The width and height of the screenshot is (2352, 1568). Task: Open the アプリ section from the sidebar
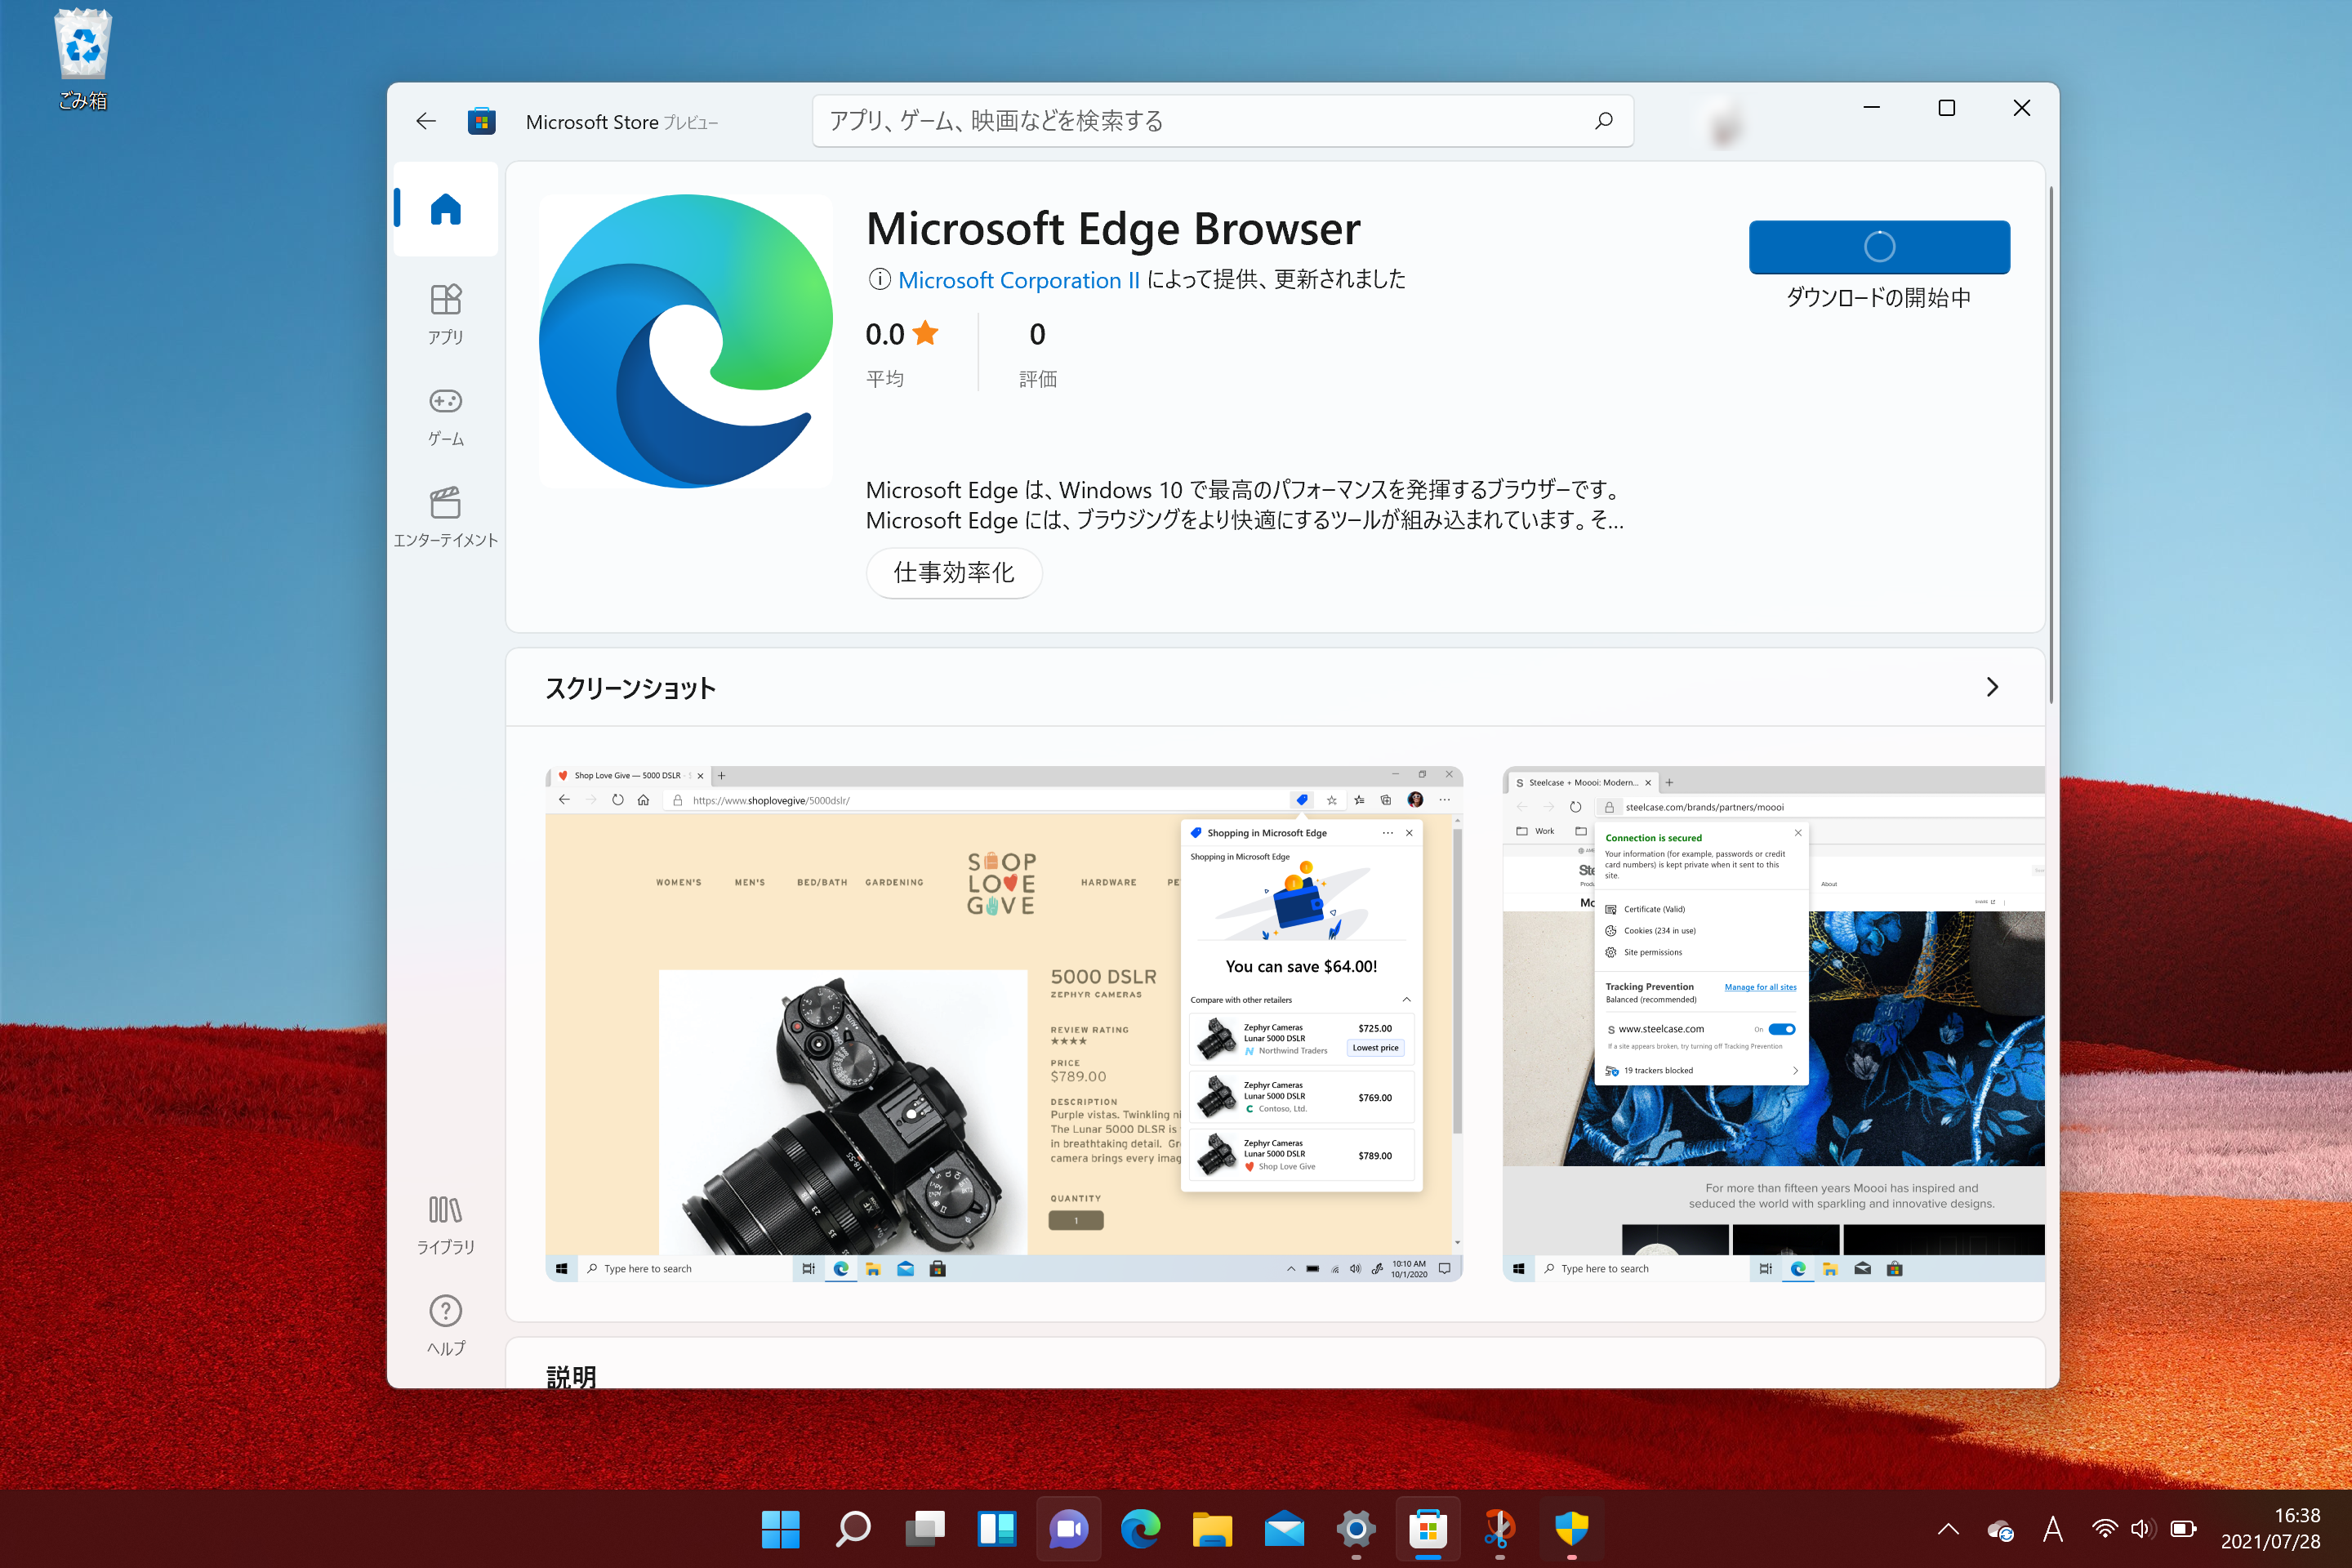coord(445,312)
